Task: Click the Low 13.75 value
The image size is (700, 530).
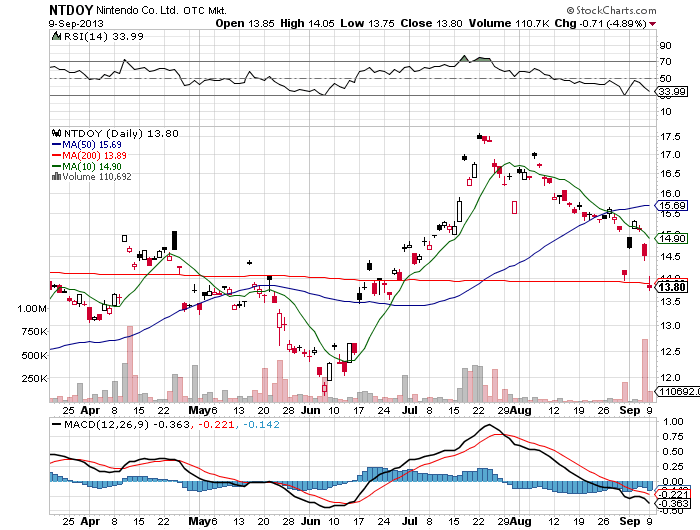Action: pyautogui.click(x=367, y=23)
